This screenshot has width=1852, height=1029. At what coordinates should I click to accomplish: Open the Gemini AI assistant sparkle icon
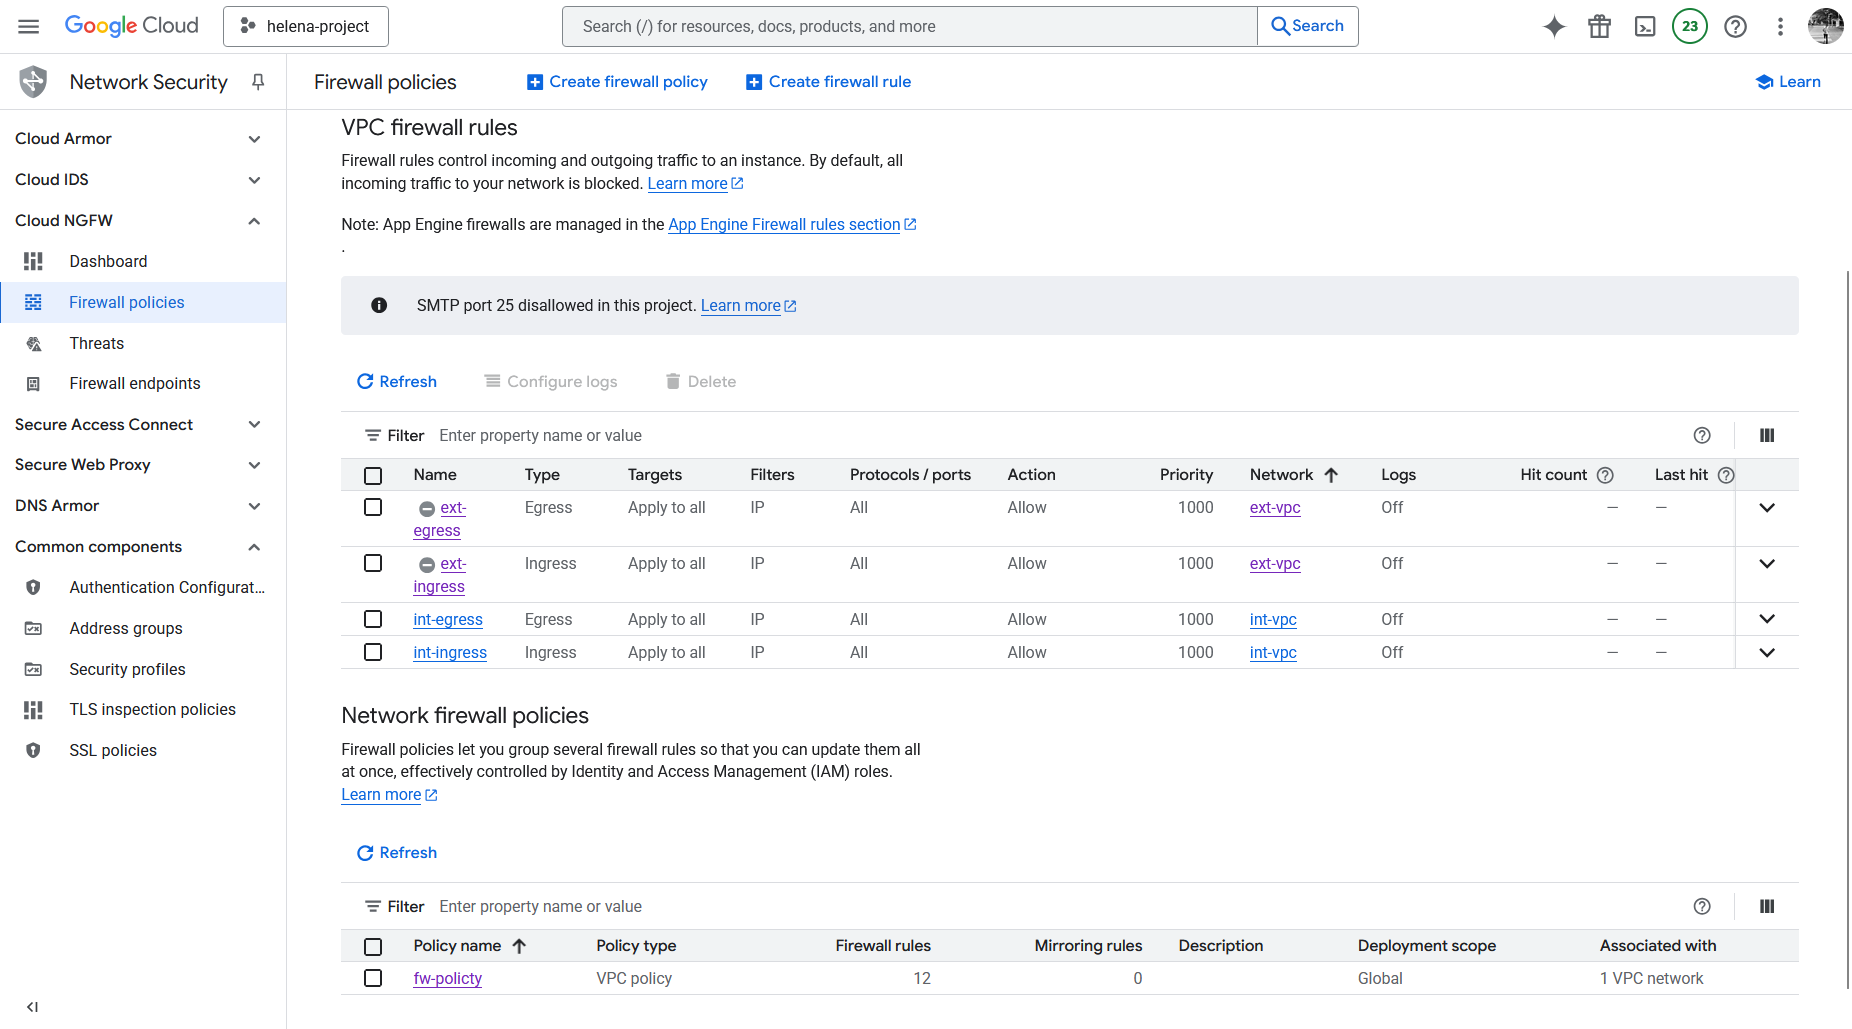click(1554, 27)
